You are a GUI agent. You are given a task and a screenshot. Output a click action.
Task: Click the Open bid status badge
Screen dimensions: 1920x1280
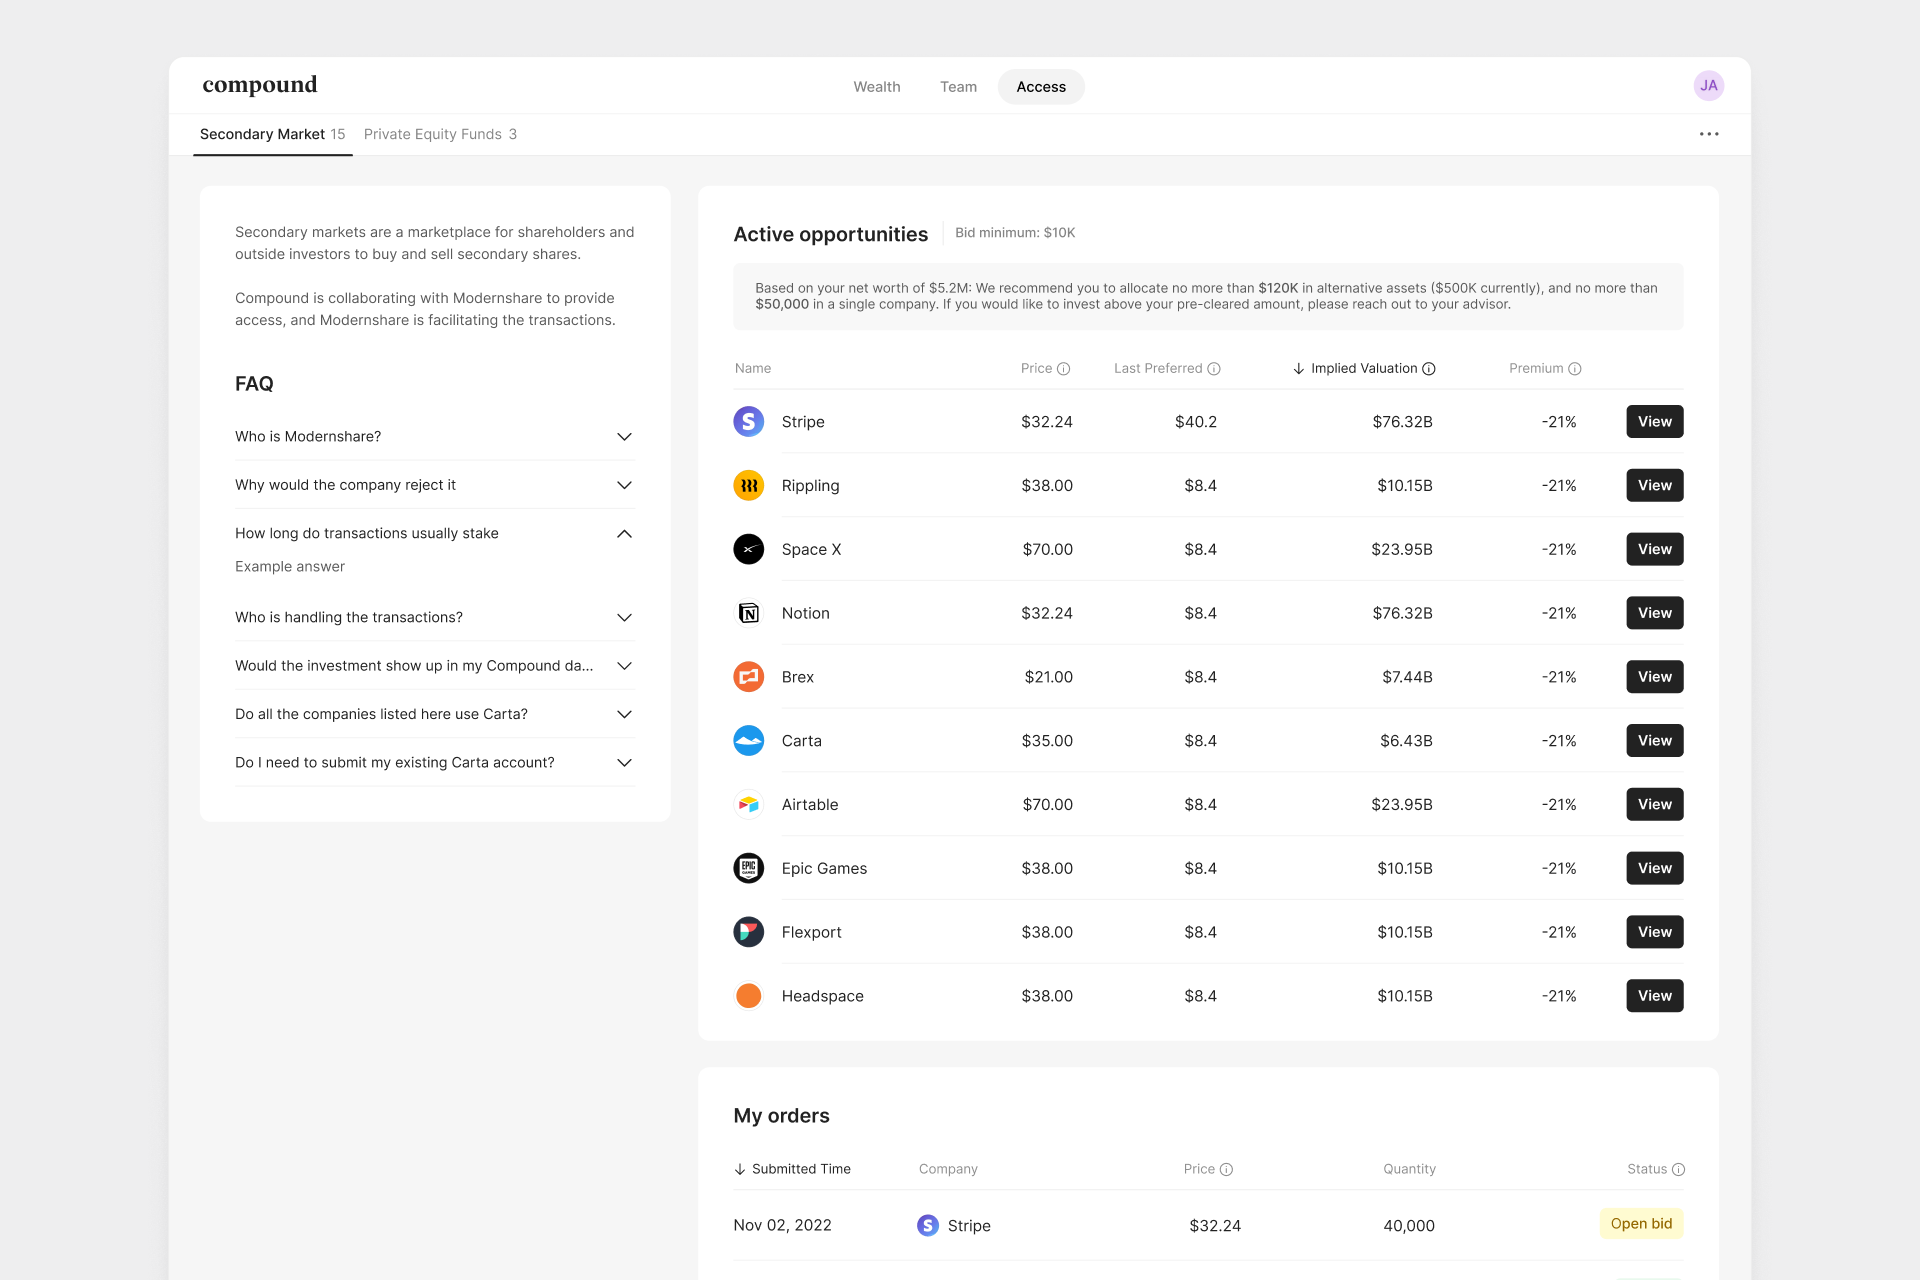pyautogui.click(x=1641, y=1224)
